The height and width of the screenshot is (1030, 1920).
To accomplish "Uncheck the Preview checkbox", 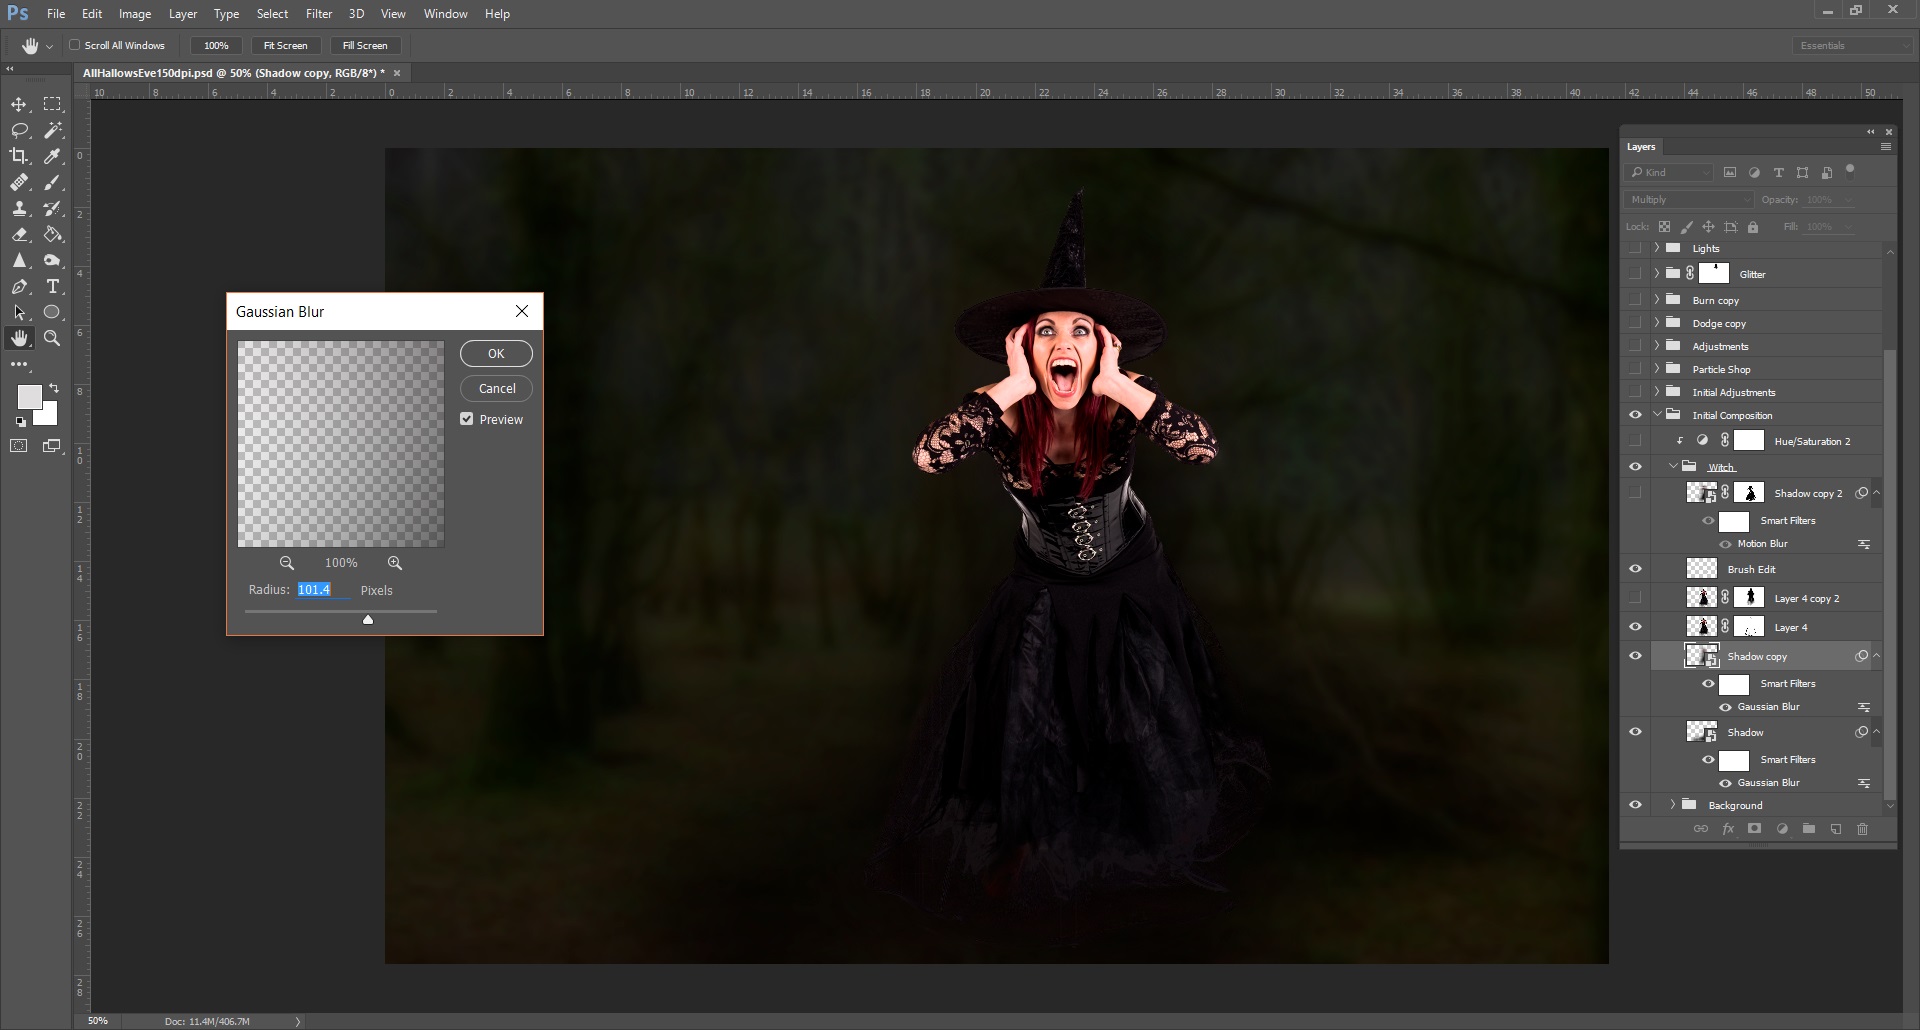I will pyautogui.click(x=467, y=419).
